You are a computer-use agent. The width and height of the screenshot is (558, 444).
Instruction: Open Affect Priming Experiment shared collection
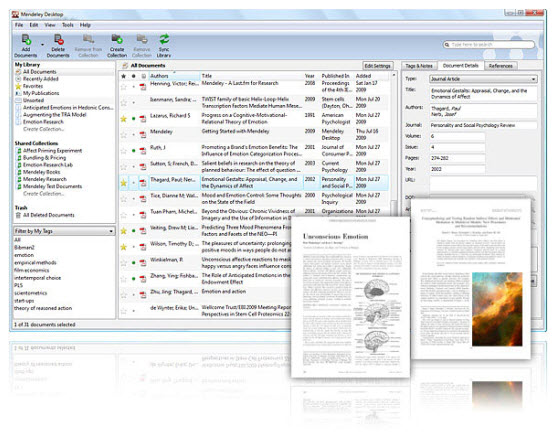point(52,150)
